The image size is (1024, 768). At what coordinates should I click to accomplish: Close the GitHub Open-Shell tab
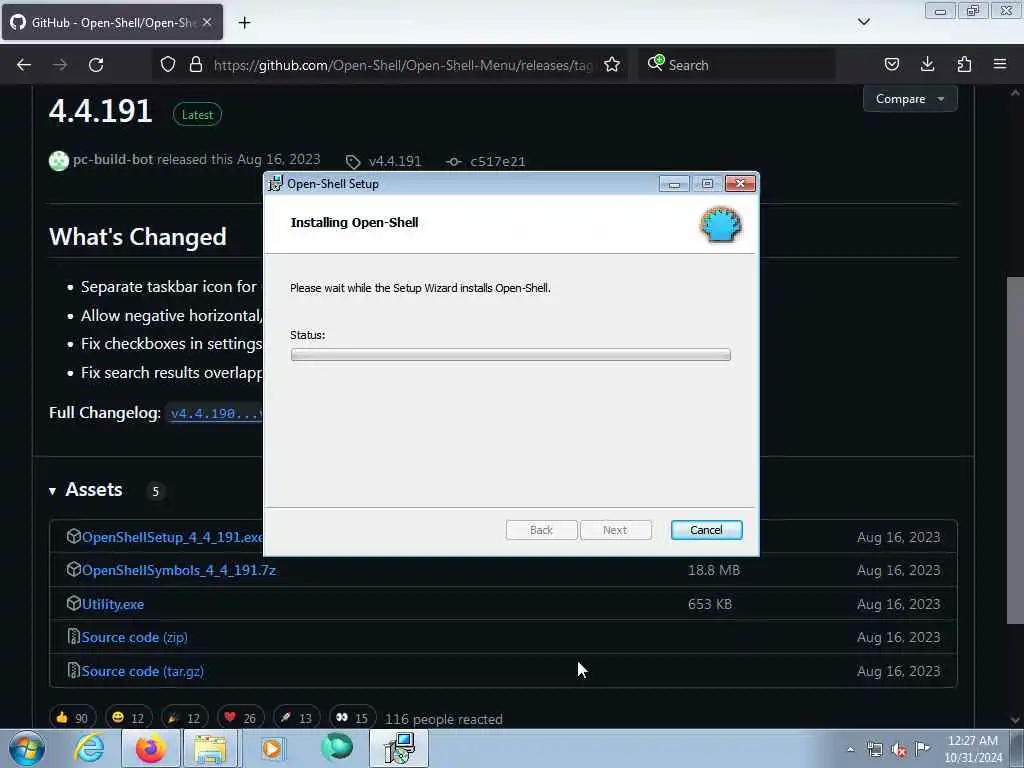pos(207,22)
